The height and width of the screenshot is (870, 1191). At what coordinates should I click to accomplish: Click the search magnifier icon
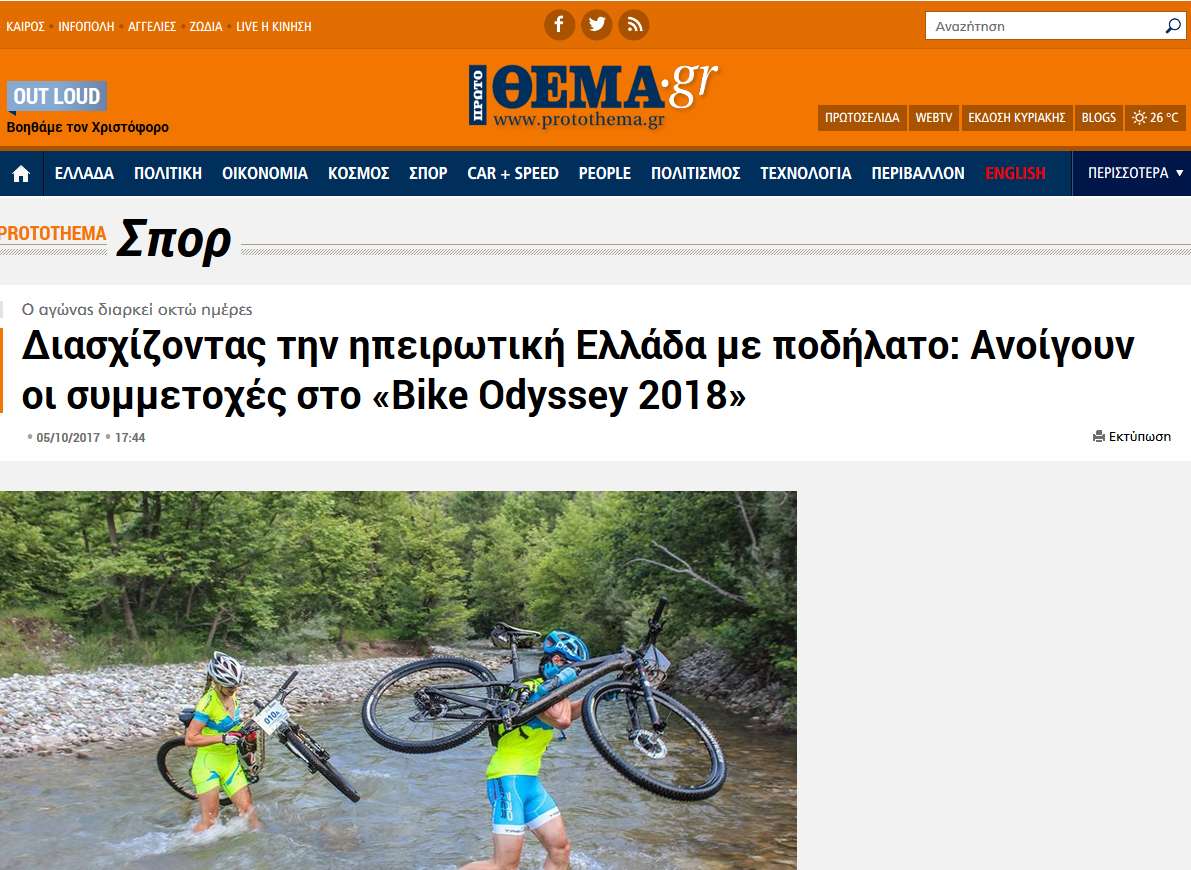1173,26
